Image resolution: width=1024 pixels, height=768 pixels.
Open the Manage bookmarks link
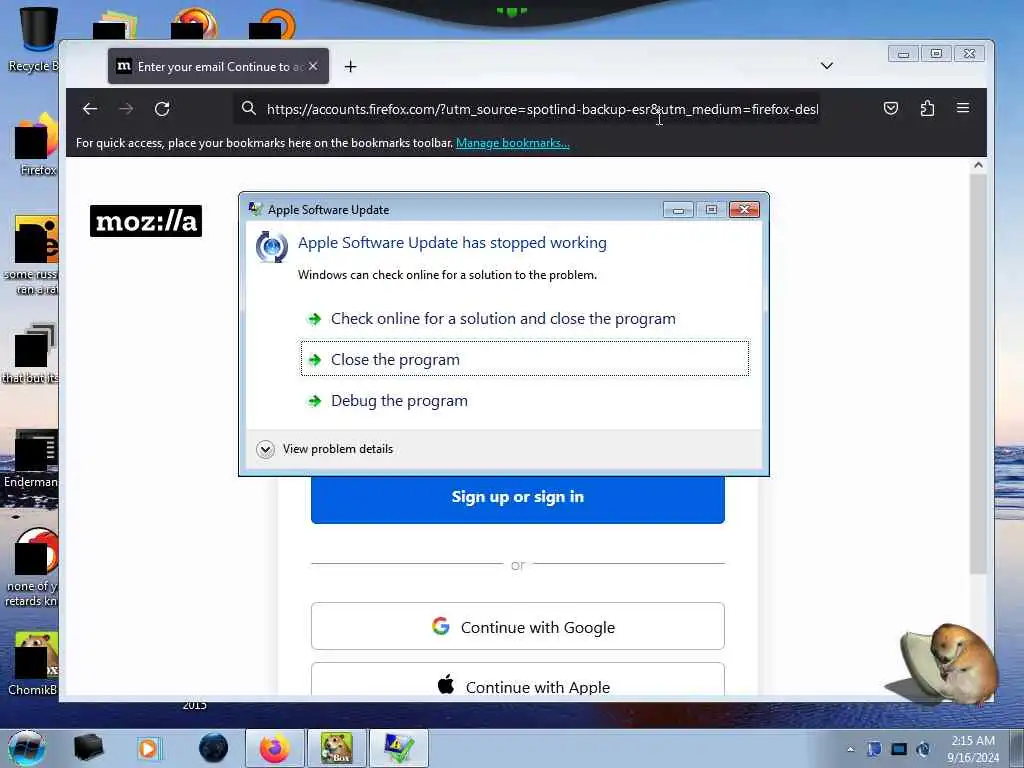[513, 143]
